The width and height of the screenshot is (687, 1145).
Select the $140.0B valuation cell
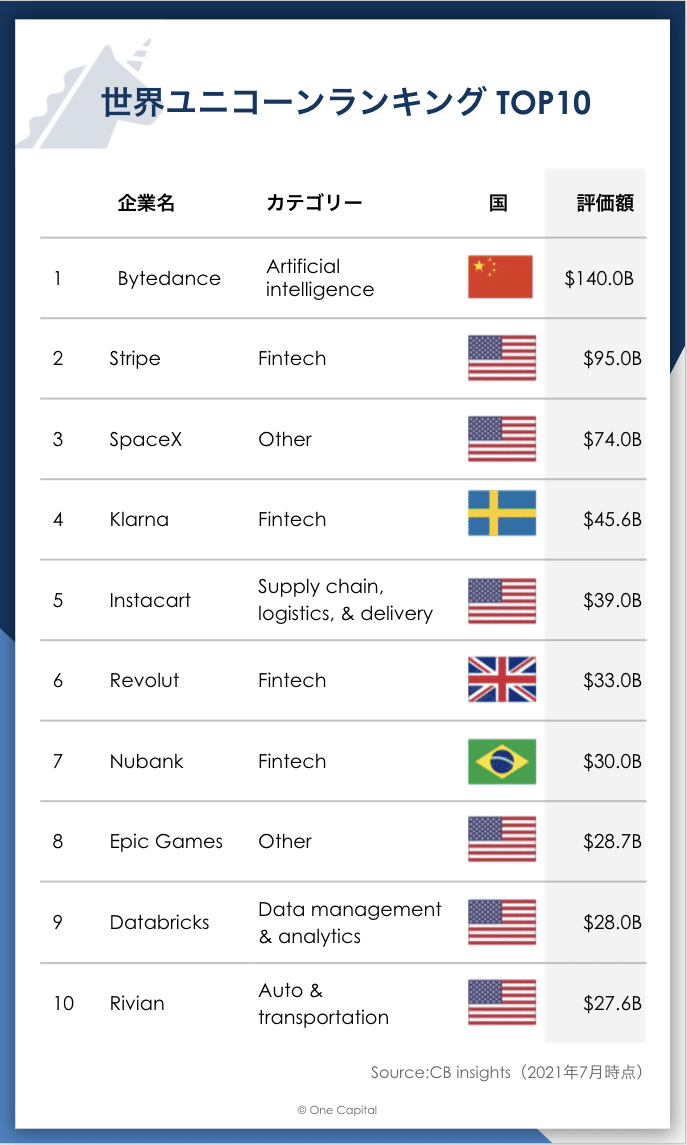[x=599, y=278]
